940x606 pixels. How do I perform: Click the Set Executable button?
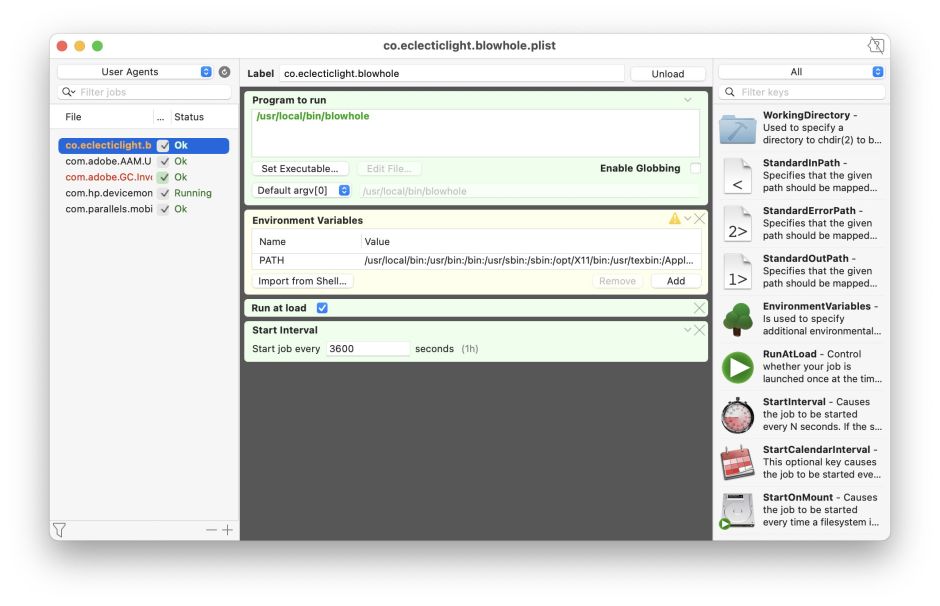(x=299, y=169)
